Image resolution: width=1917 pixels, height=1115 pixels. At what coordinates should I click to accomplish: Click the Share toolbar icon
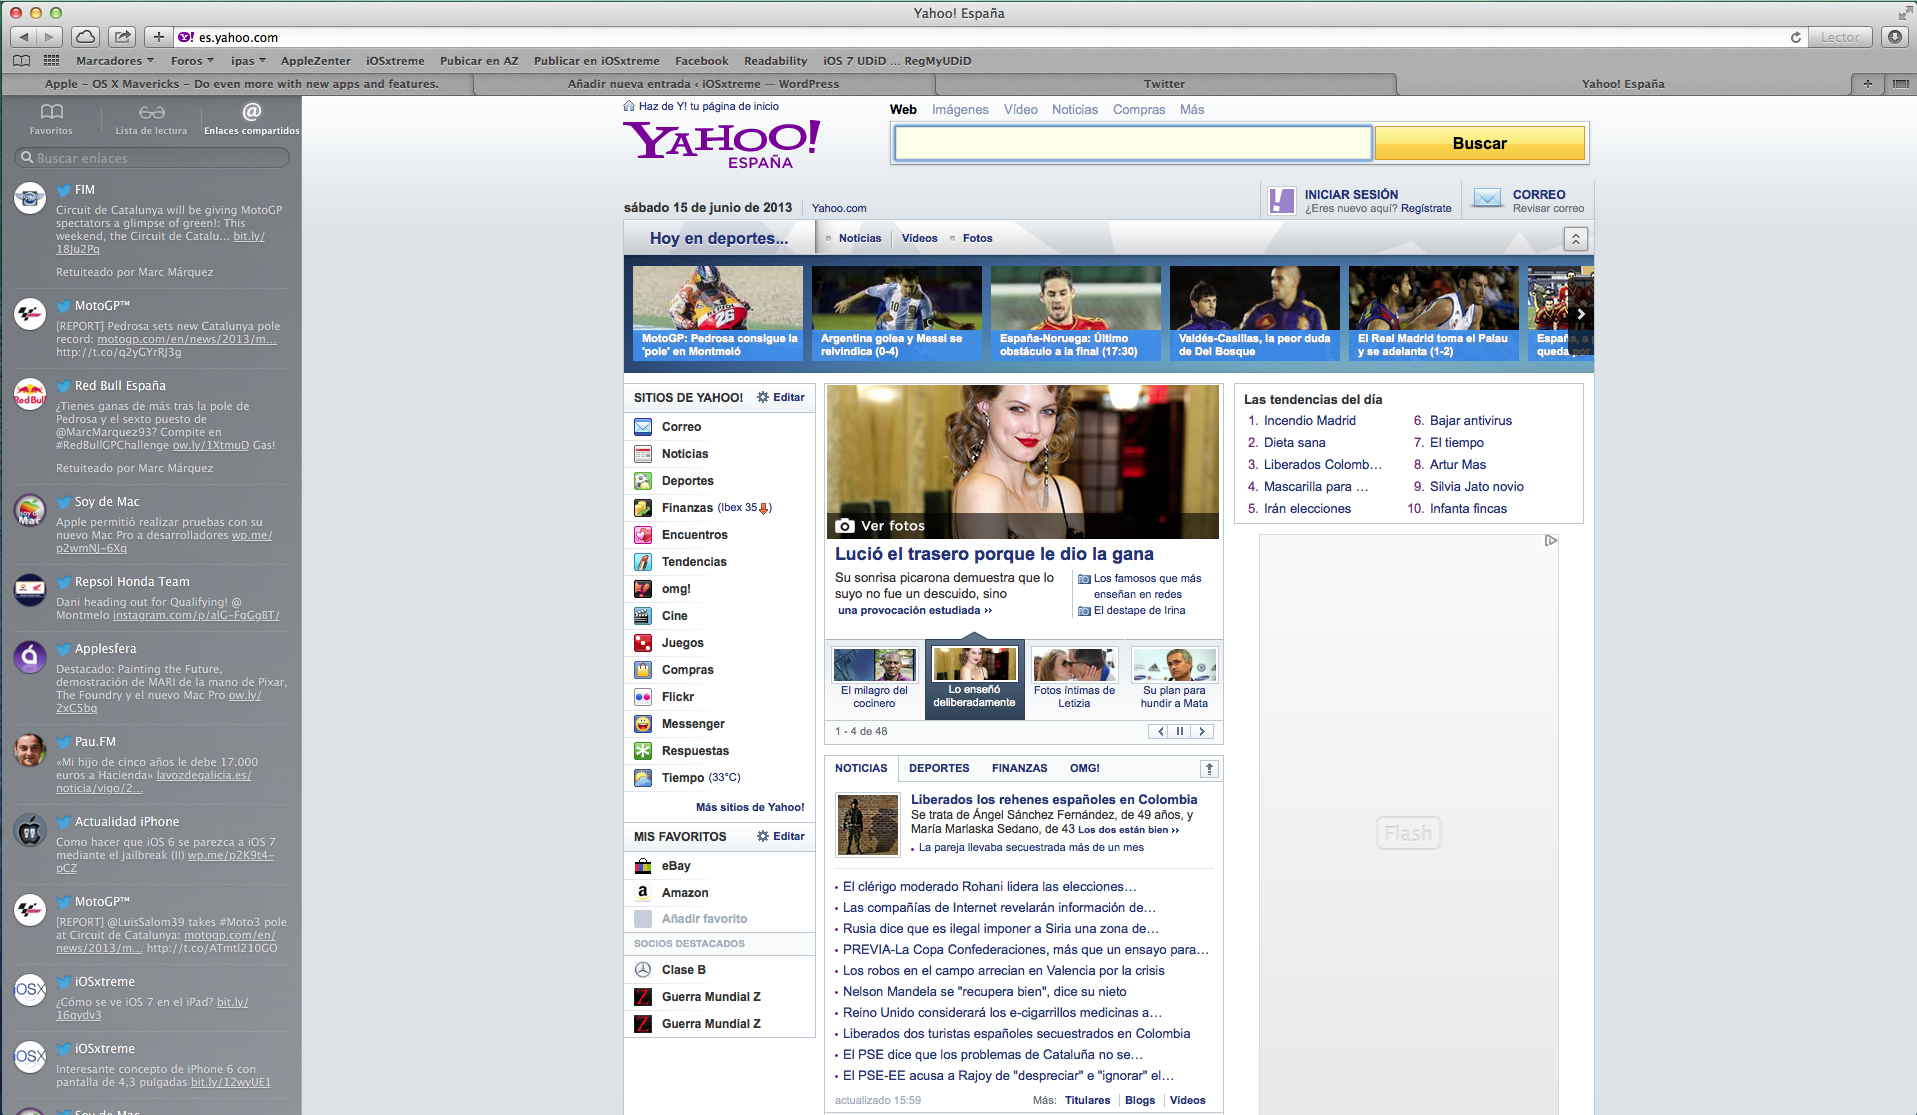[122, 37]
